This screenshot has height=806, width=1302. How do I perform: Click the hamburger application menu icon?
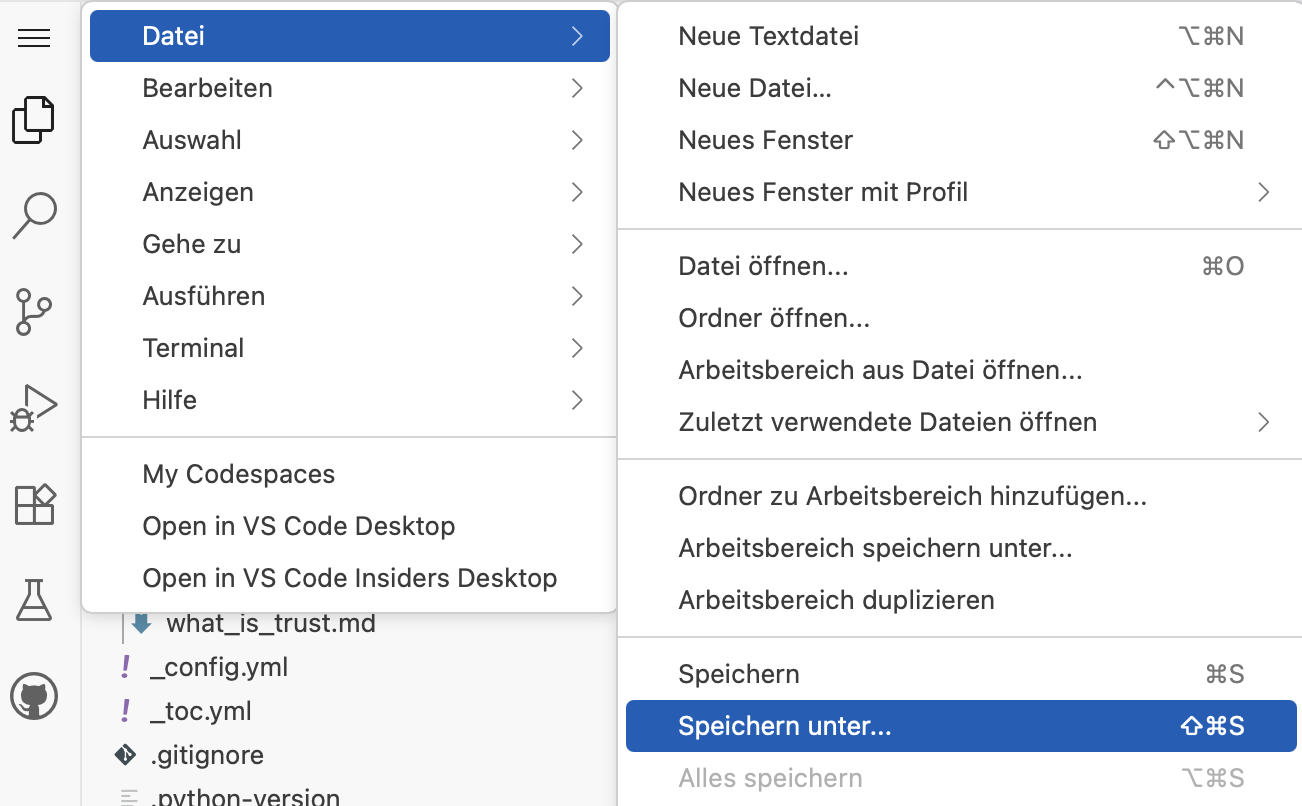(34, 38)
